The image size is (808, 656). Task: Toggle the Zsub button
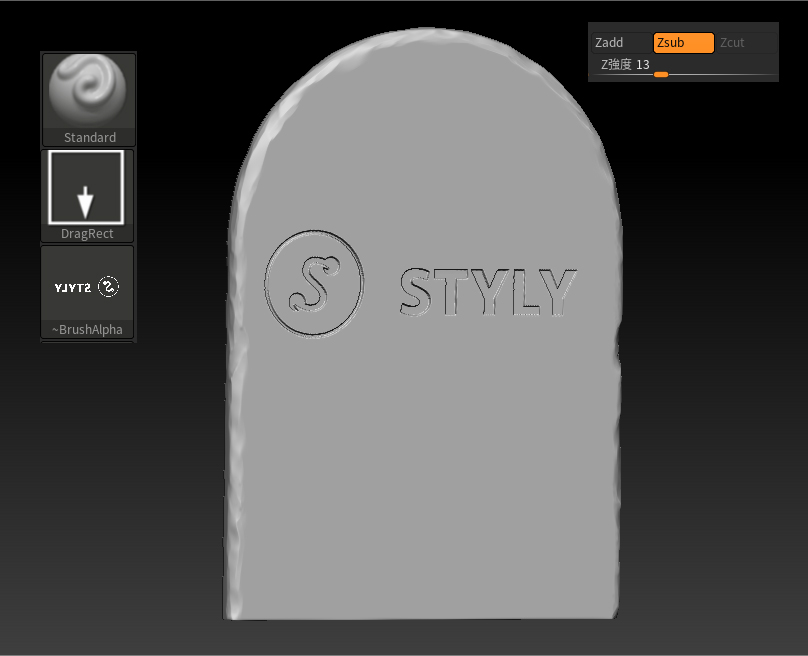point(683,43)
